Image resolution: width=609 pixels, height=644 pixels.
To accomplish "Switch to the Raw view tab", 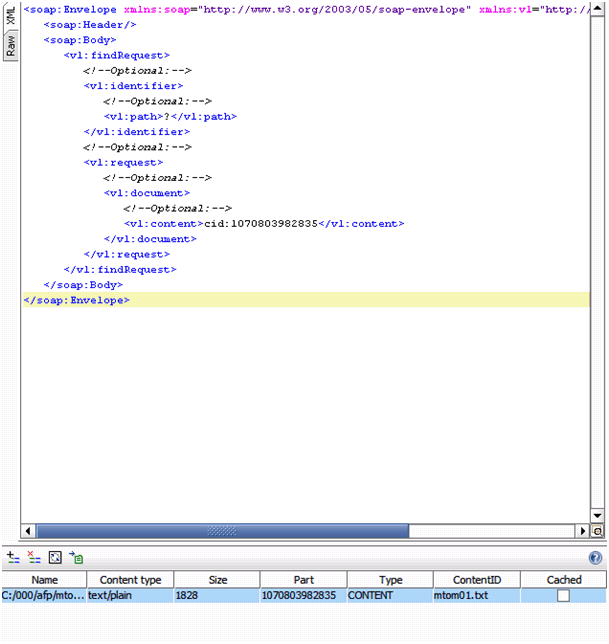I will 11,46.
